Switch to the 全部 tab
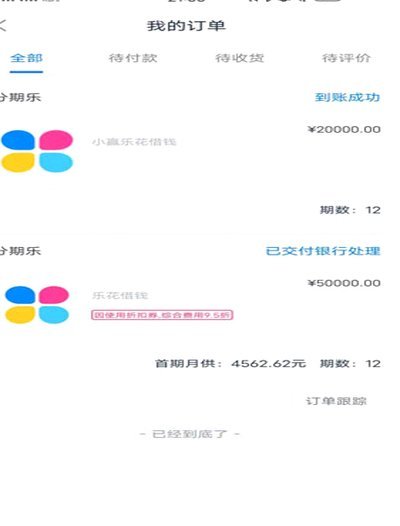Image resolution: width=400 pixels, height=526 pixels. [26, 58]
